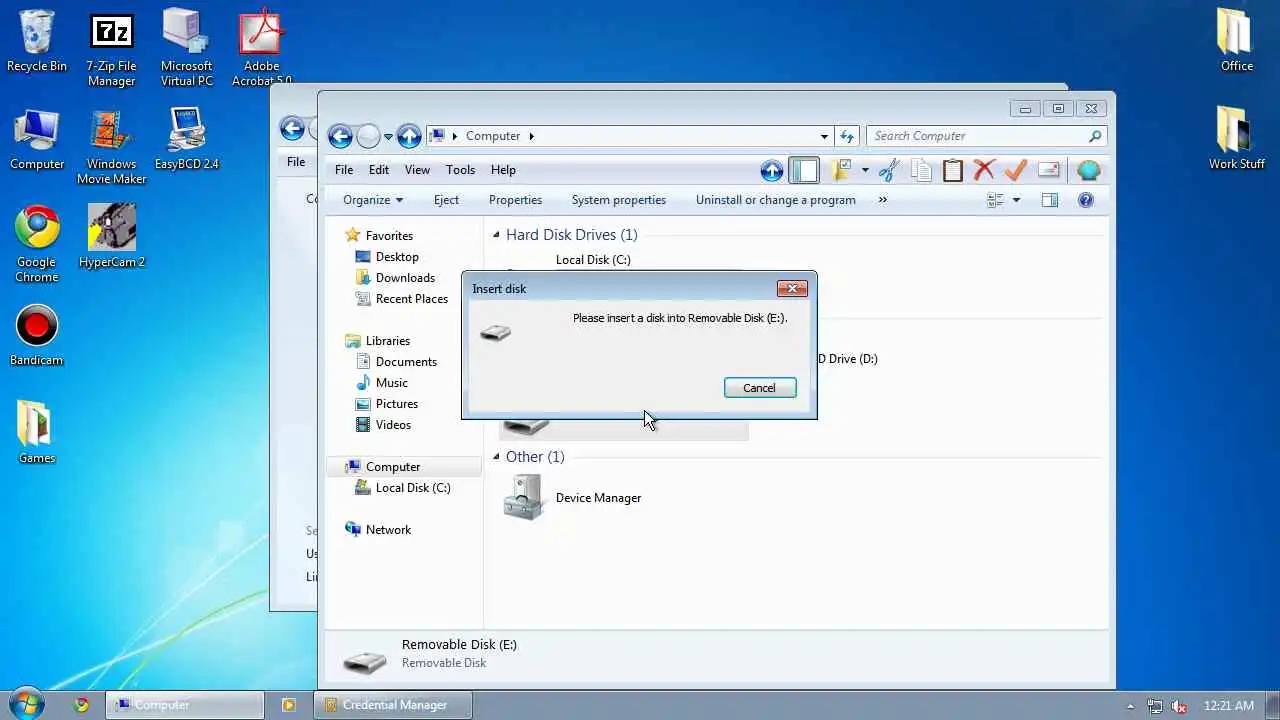
Task: Click the Copy pages icon
Action: tap(921, 171)
